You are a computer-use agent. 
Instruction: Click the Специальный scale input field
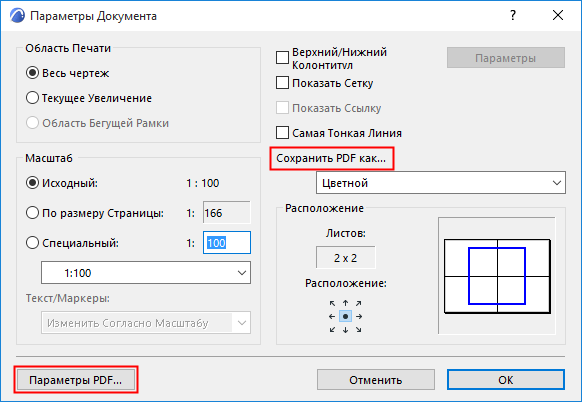pyautogui.click(x=227, y=243)
